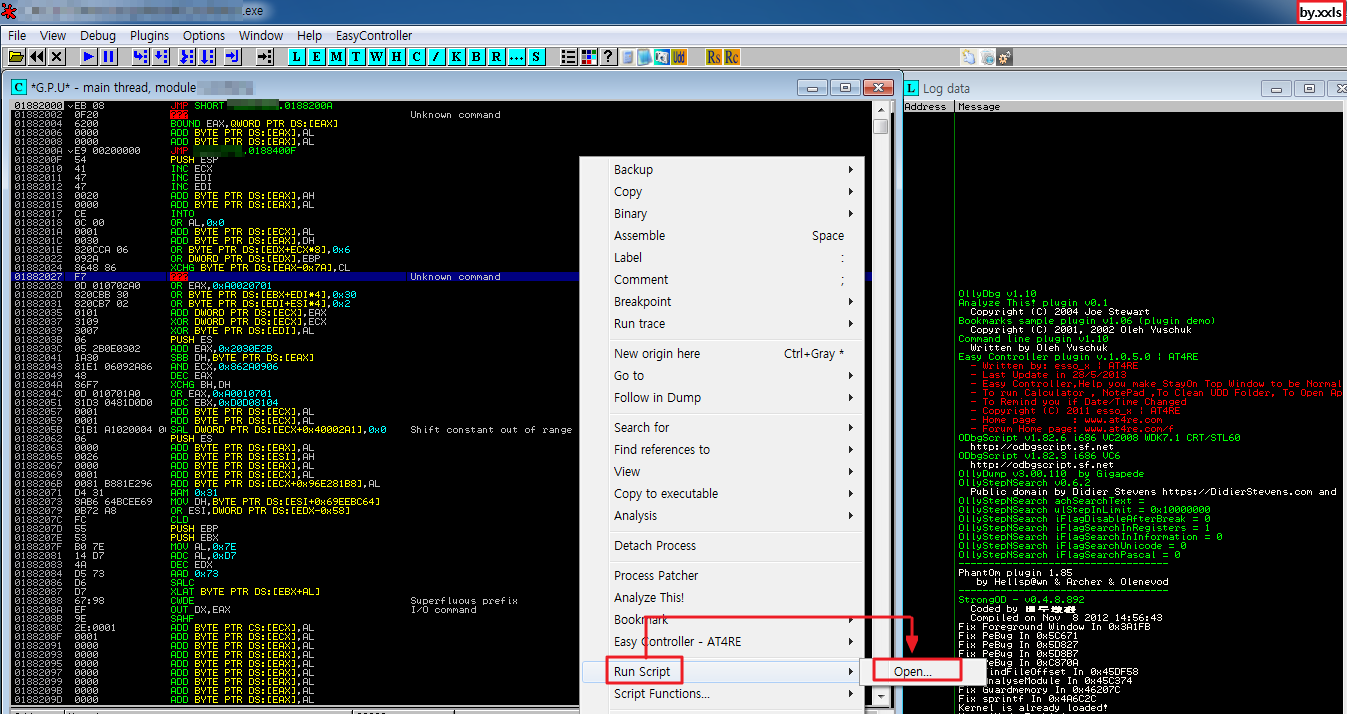Click the question mark help icon

pos(608,57)
